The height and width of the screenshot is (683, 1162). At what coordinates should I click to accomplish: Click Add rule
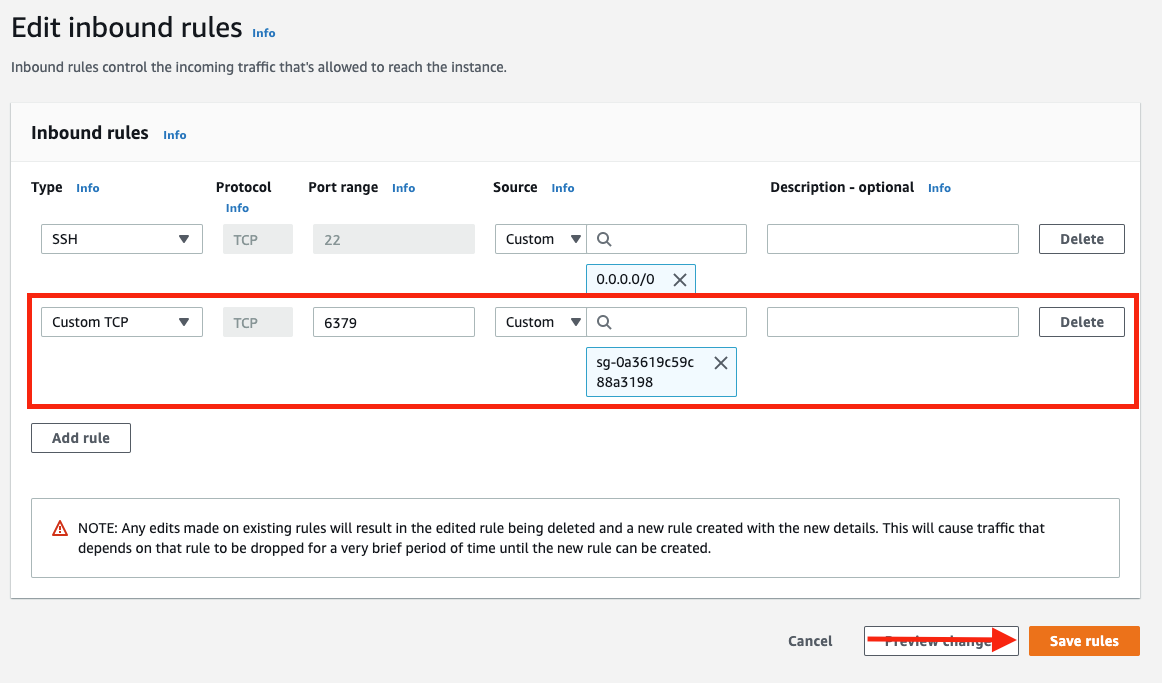(80, 437)
